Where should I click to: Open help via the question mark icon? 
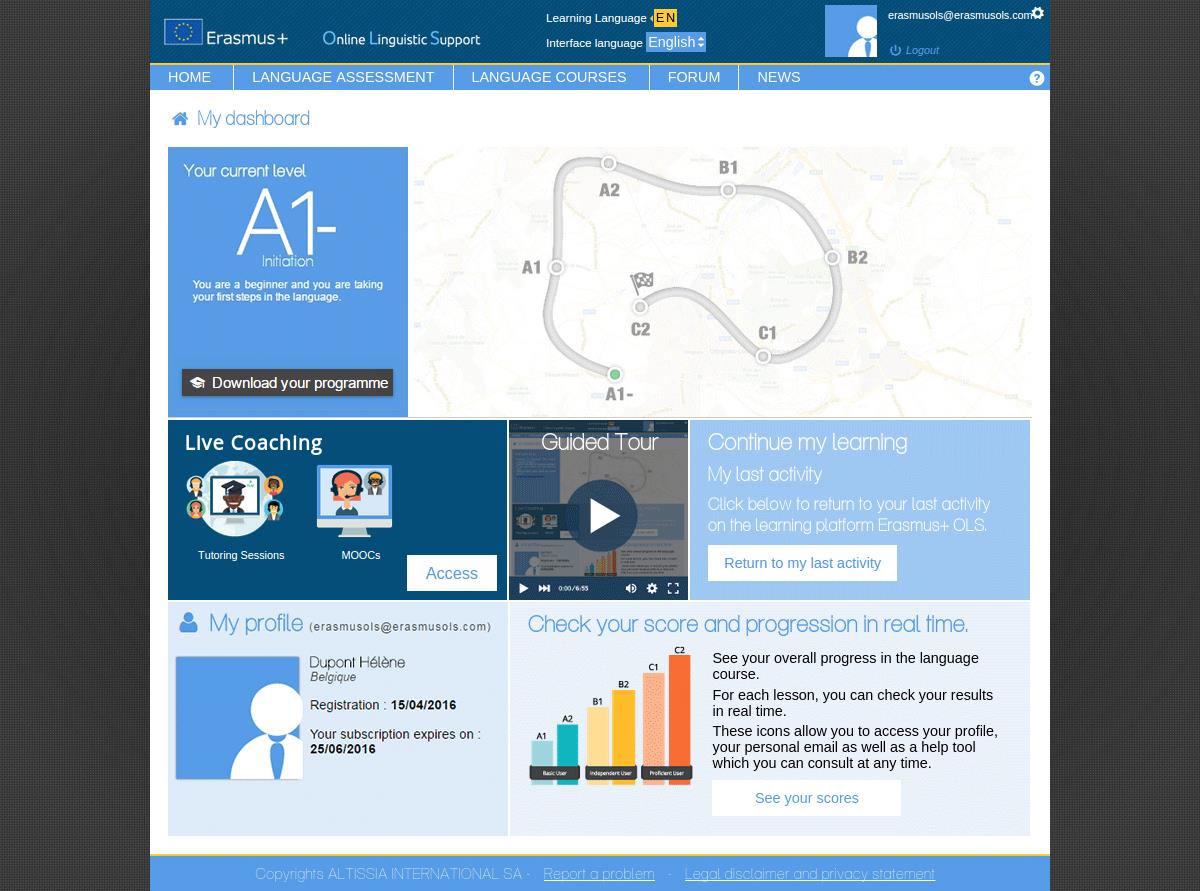pos(1036,78)
